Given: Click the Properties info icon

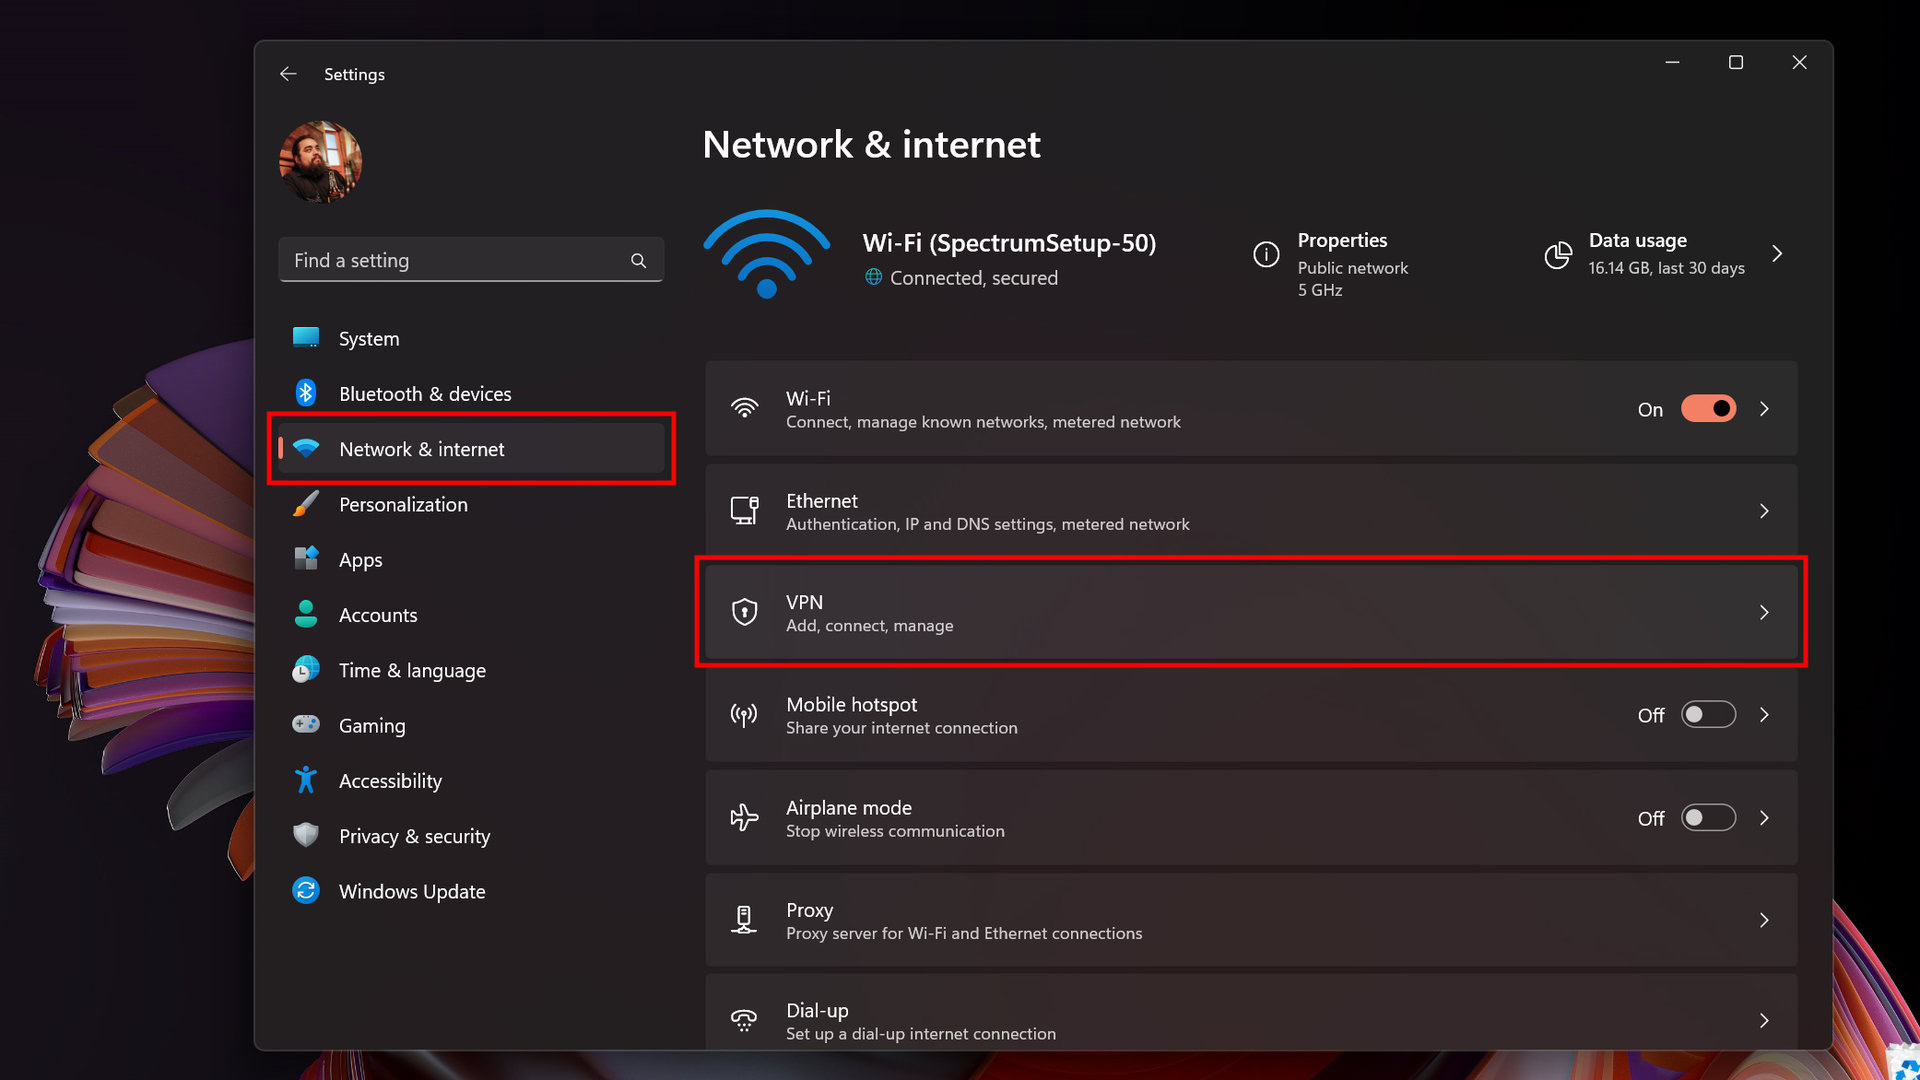Looking at the screenshot, I should (1266, 255).
